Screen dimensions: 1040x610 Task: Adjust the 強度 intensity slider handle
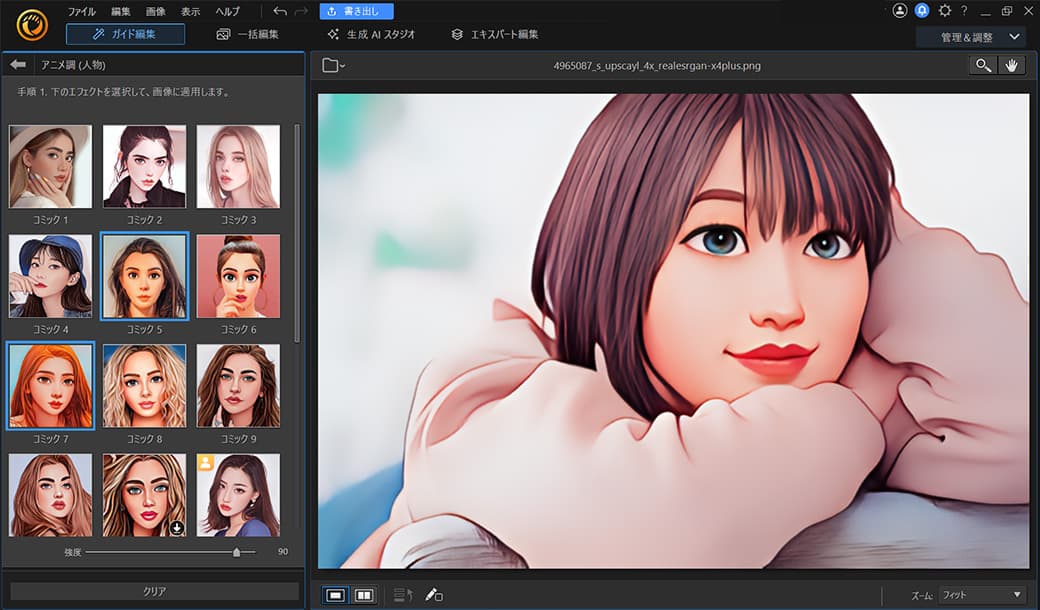click(x=238, y=550)
